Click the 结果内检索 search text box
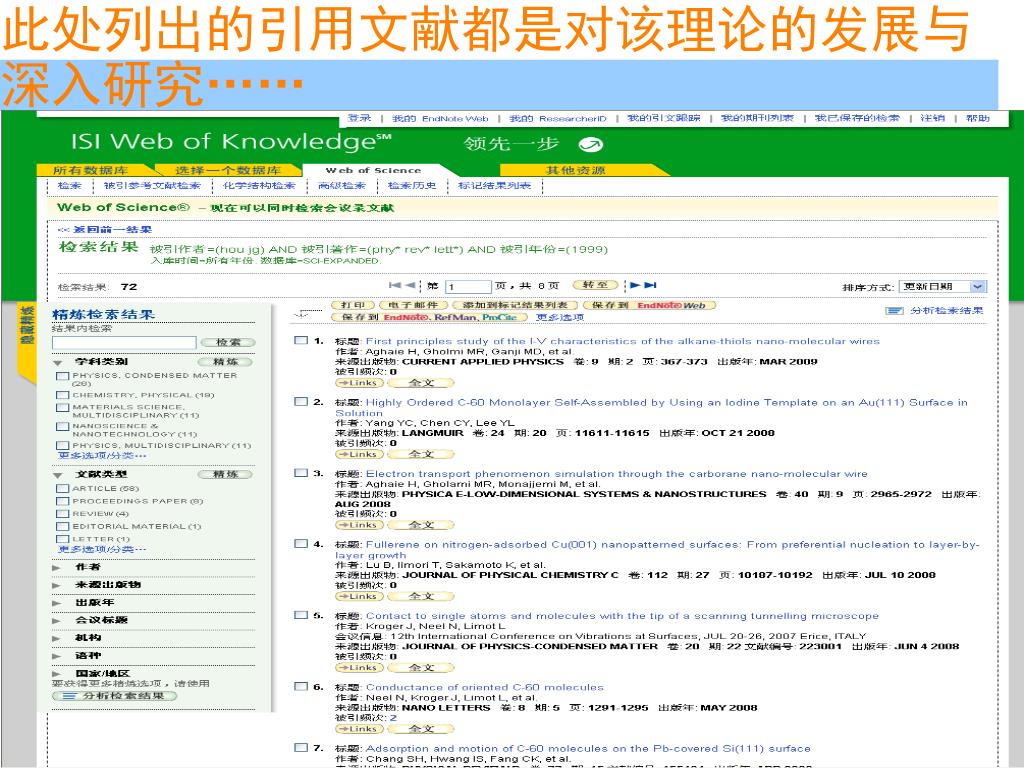 pos(110,342)
